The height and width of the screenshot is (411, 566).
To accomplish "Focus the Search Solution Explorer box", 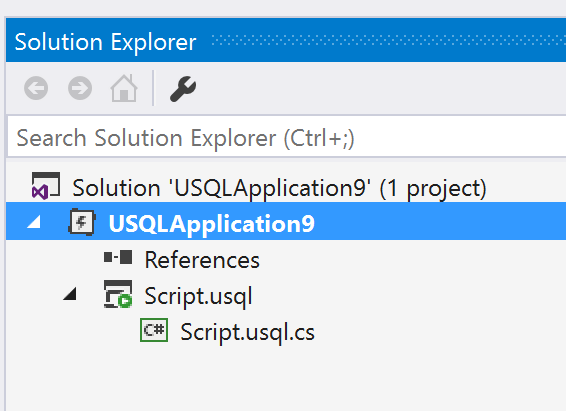I will (287, 138).
